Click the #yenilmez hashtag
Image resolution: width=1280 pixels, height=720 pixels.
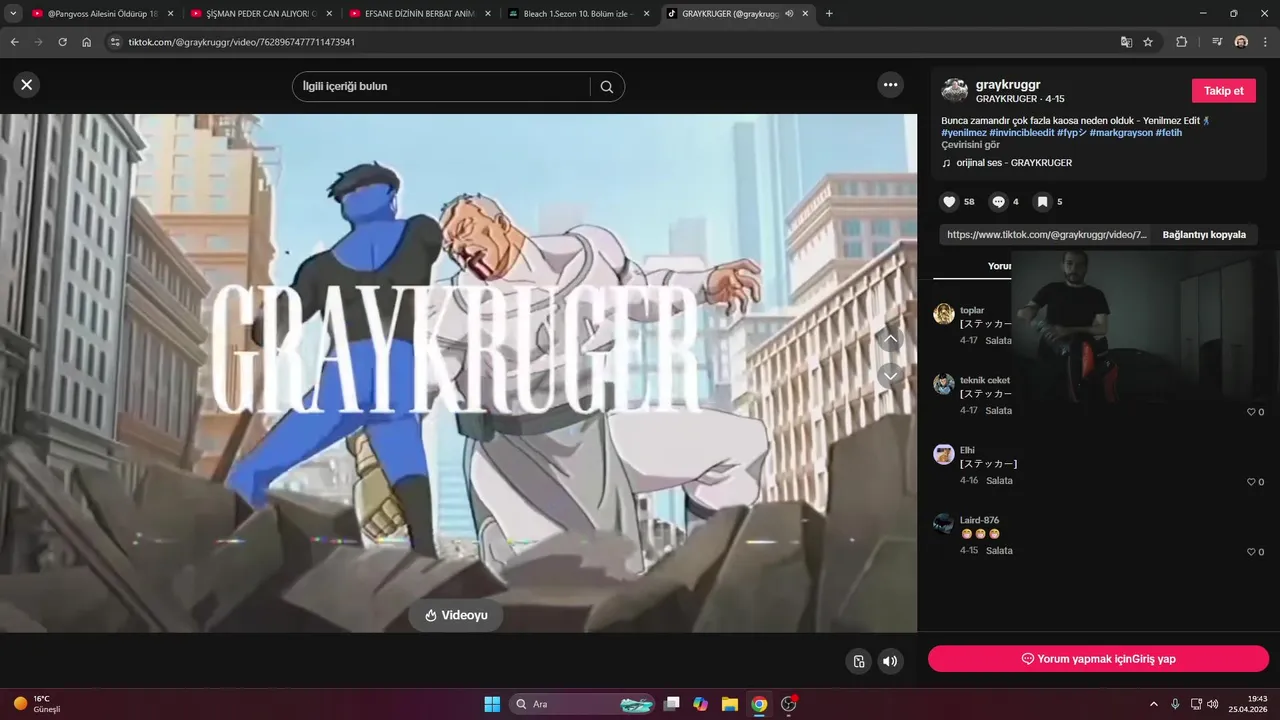964,132
